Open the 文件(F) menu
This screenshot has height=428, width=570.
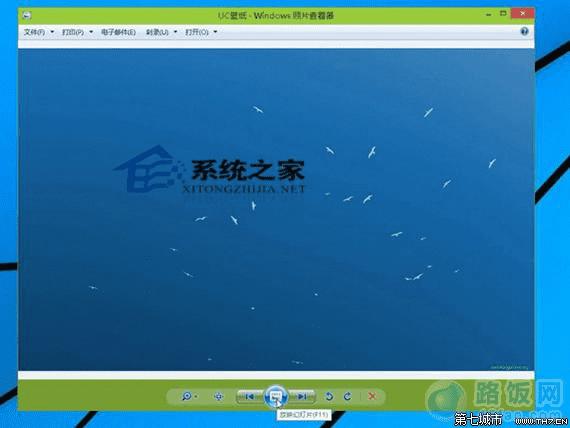39,32
